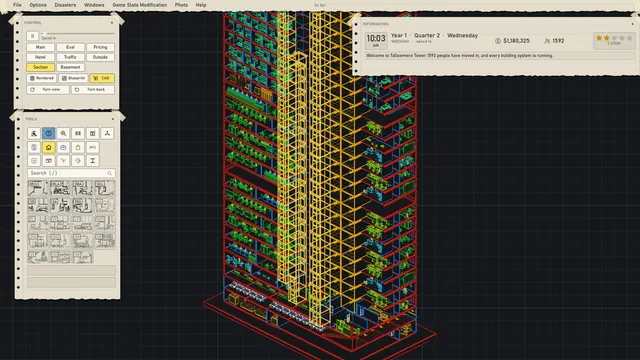Enable the Pricing overlay view
This screenshot has height=360, width=640.
coord(100,47)
